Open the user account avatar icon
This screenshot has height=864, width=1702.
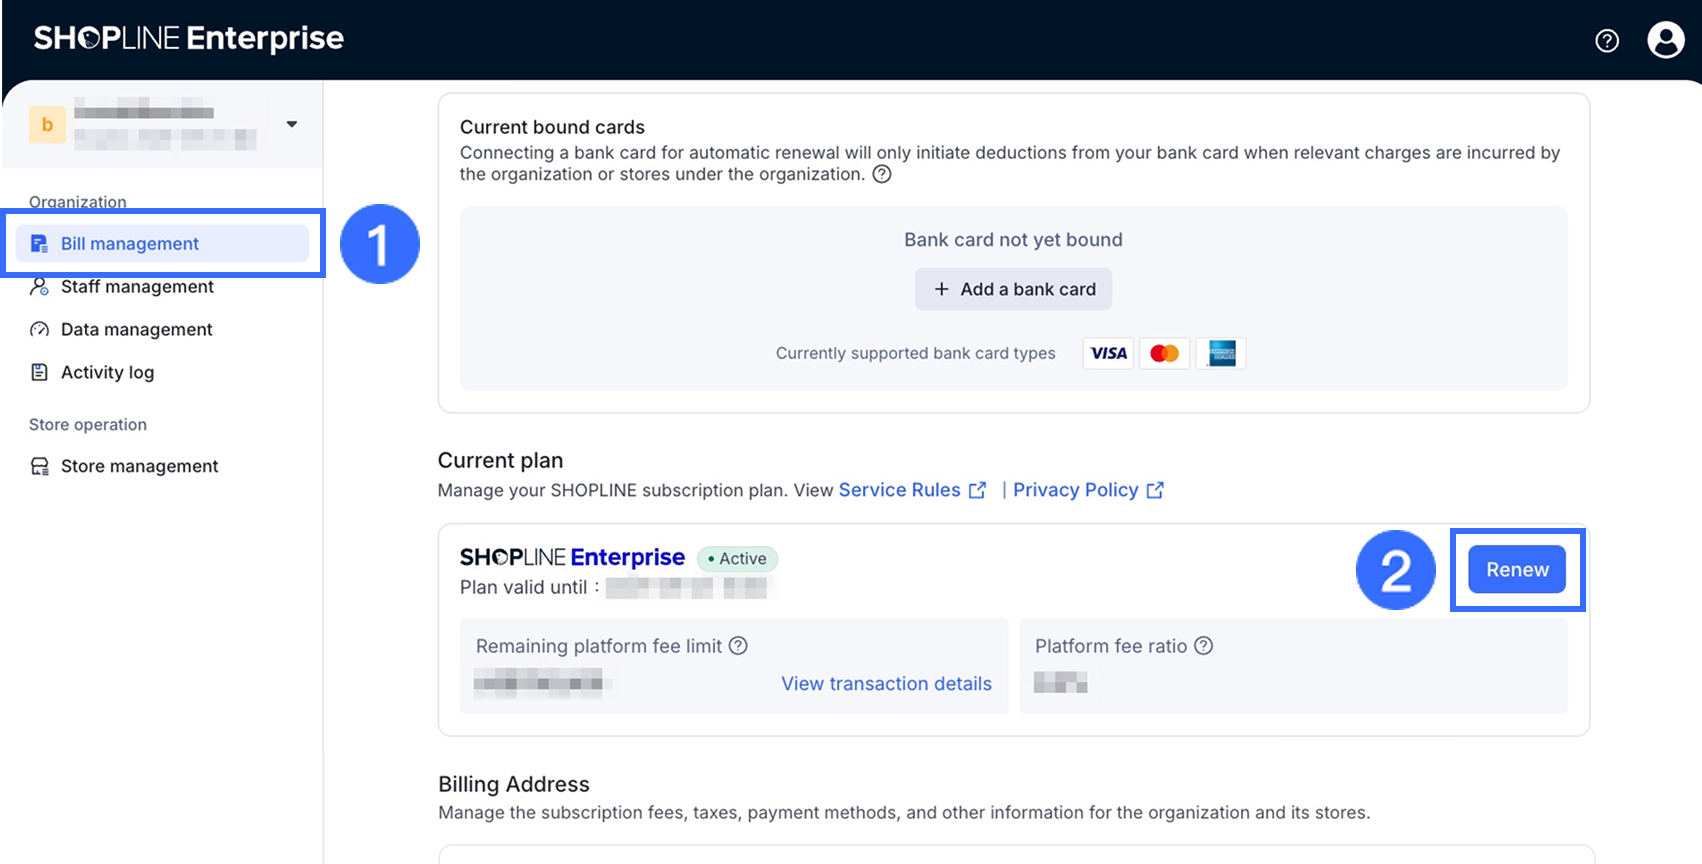pyautogui.click(x=1665, y=40)
